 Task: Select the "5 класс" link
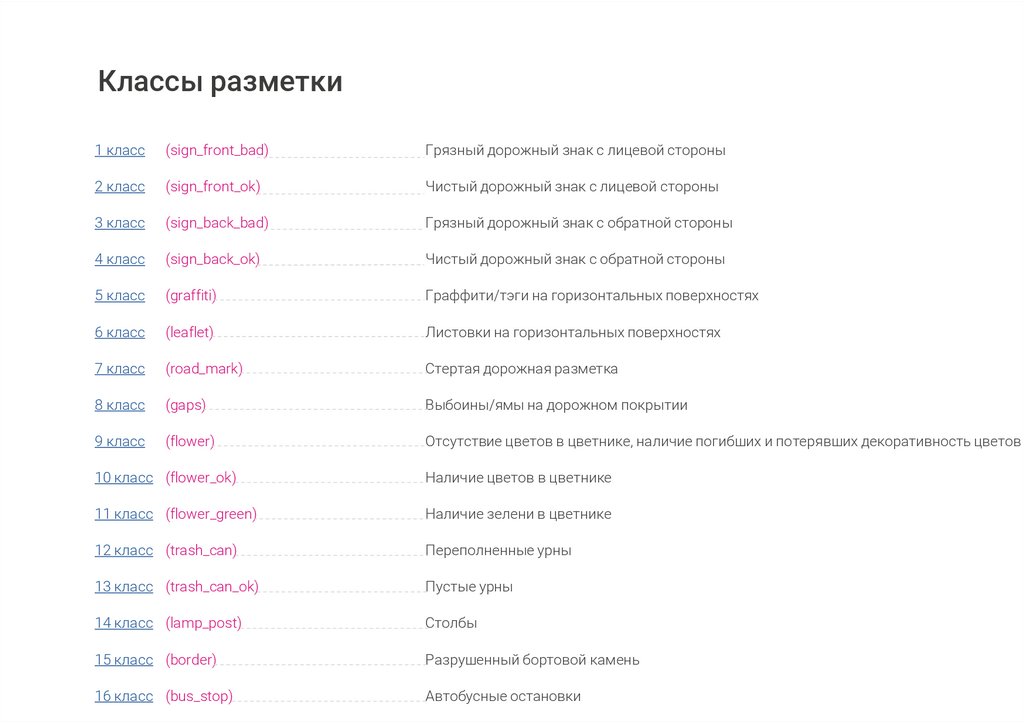(x=120, y=296)
